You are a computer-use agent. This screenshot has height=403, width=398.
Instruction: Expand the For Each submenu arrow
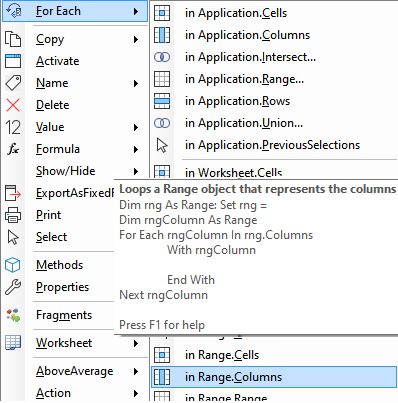136,11
